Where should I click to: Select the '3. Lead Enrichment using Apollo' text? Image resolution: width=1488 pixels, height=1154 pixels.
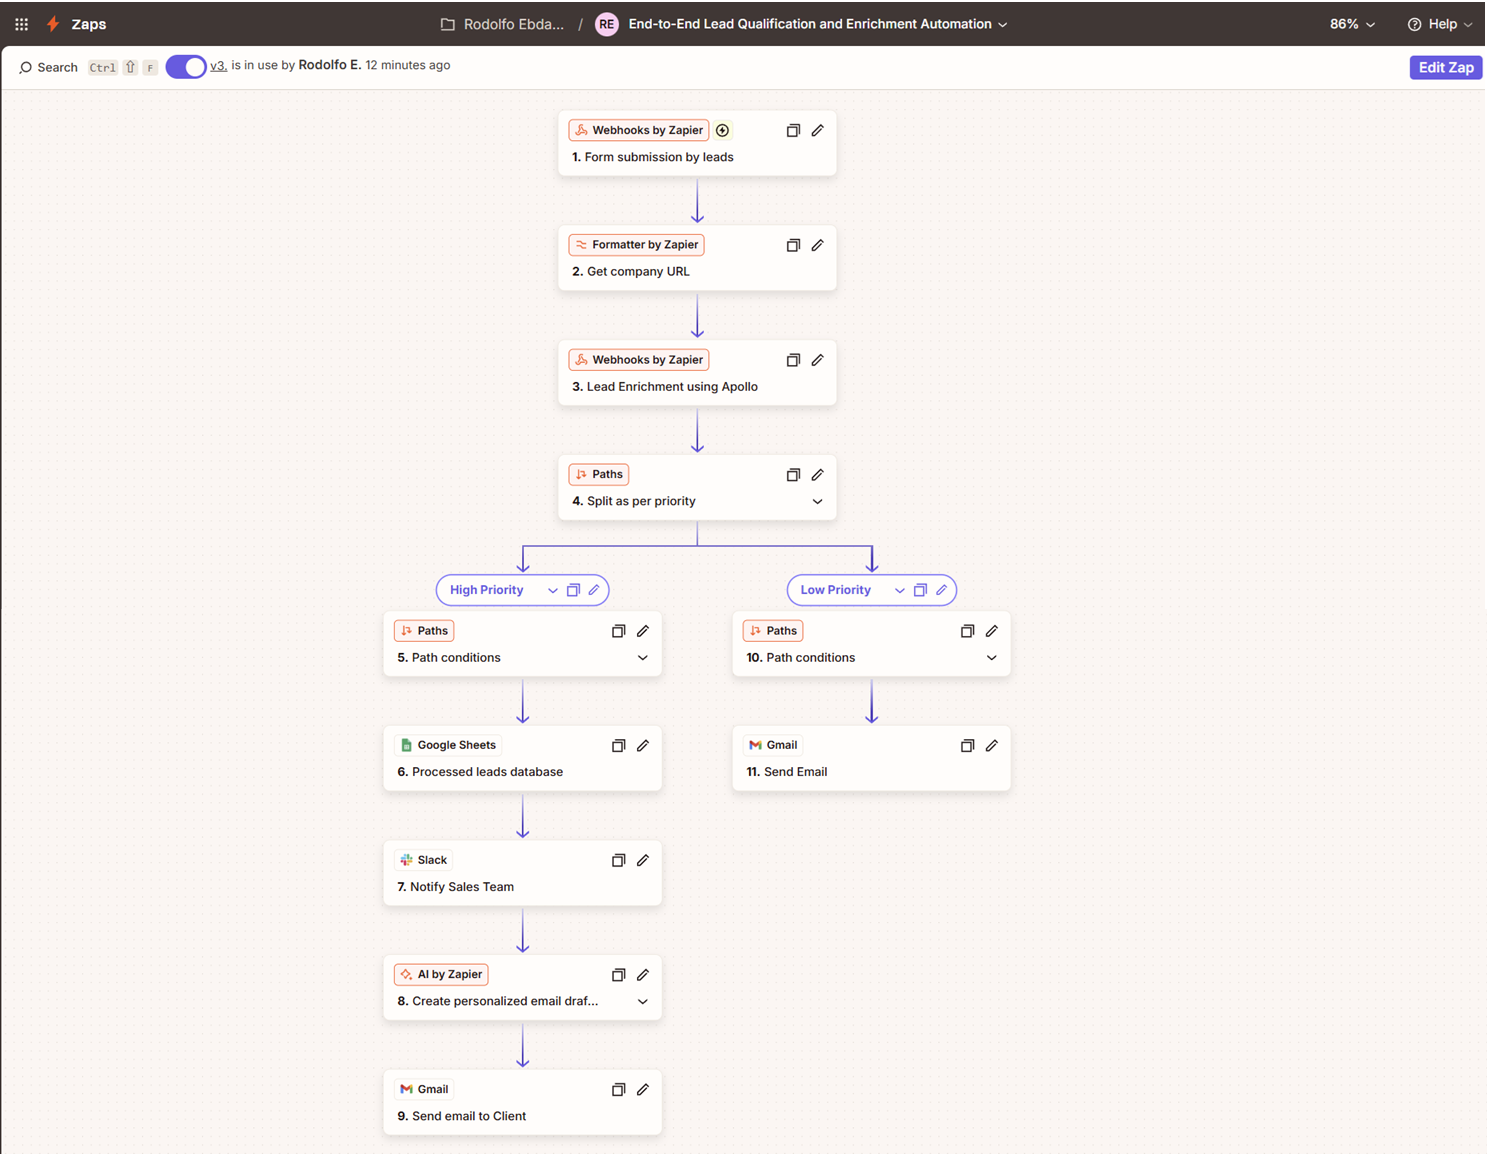coord(665,387)
